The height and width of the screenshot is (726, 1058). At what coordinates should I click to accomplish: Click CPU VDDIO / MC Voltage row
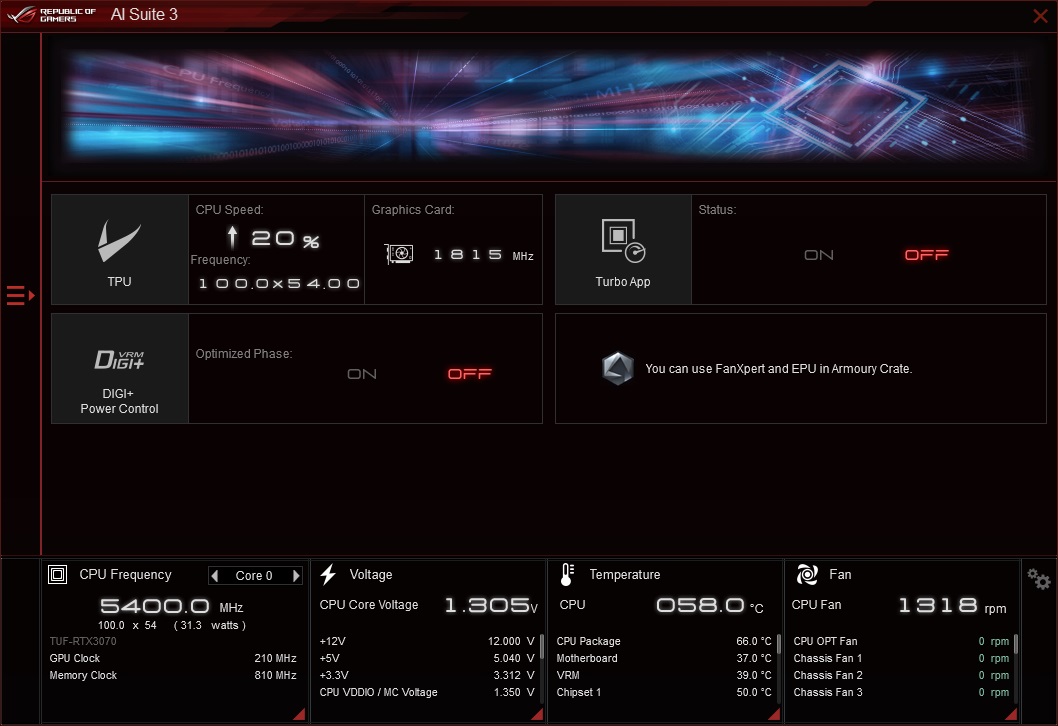427,692
